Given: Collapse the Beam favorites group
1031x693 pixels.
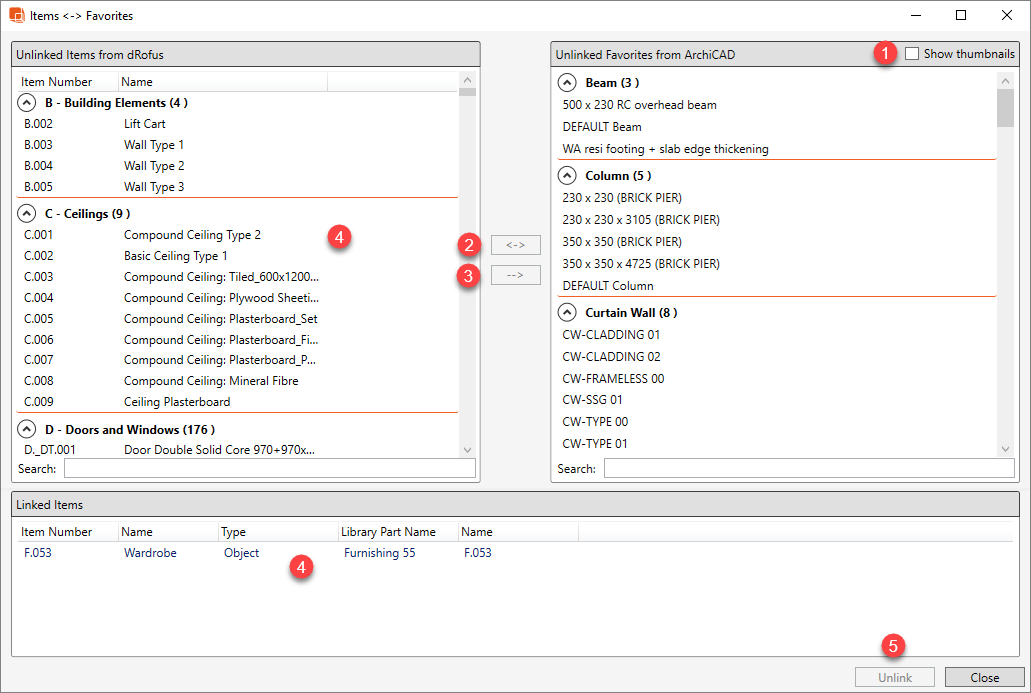Looking at the screenshot, I should pyautogui.click(x=567, y=83).
